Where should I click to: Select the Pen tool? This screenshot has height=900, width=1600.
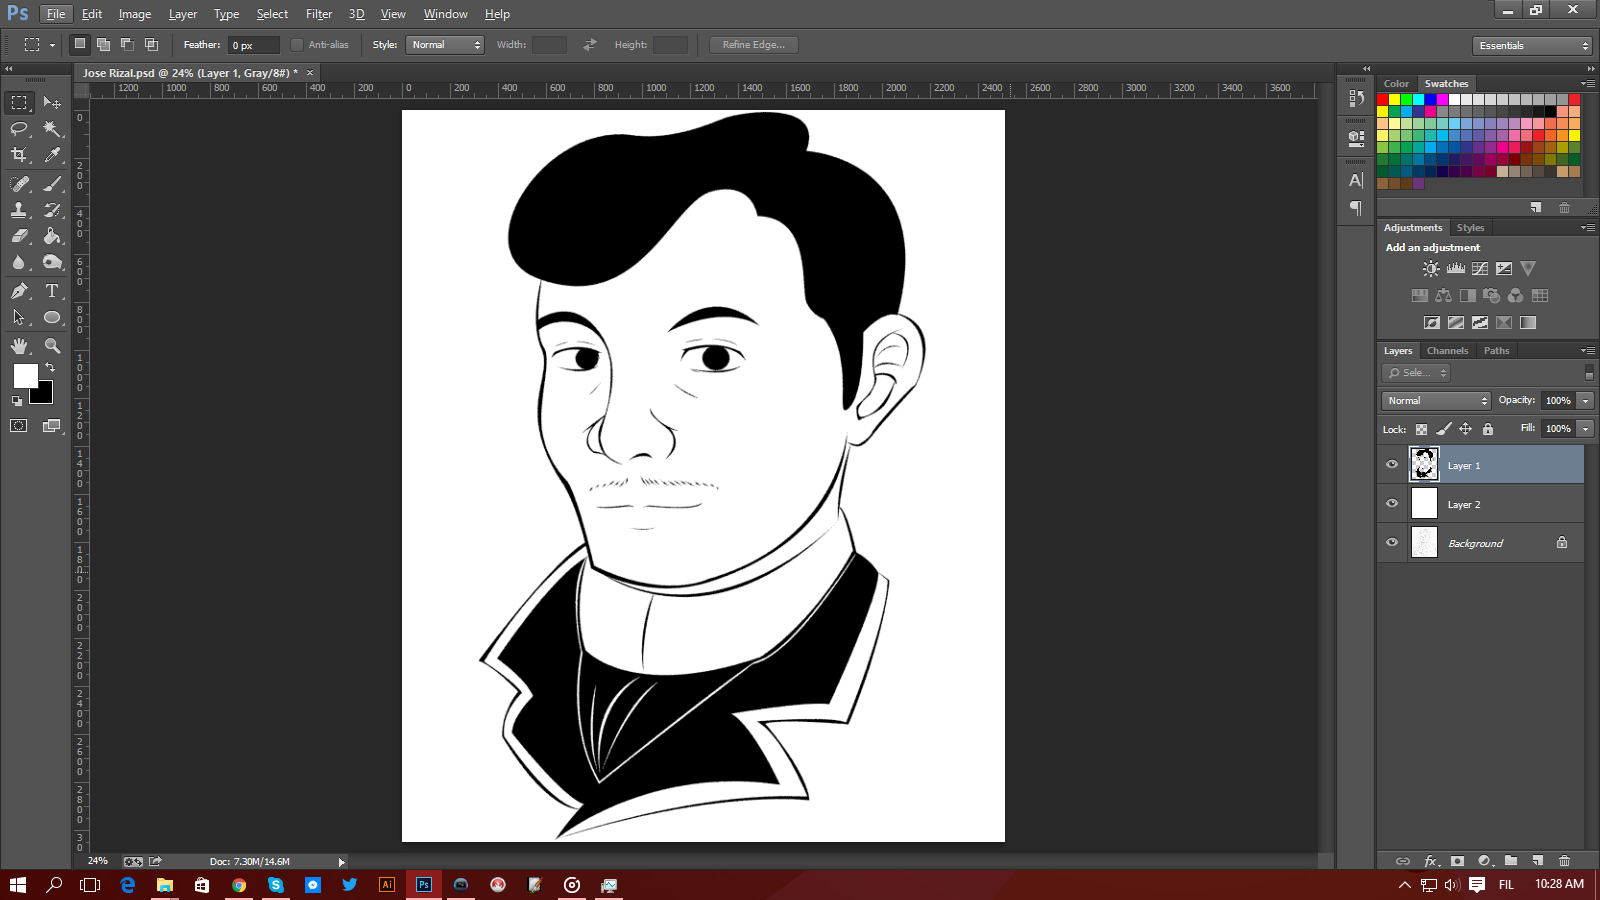click(x=19, y=291)
